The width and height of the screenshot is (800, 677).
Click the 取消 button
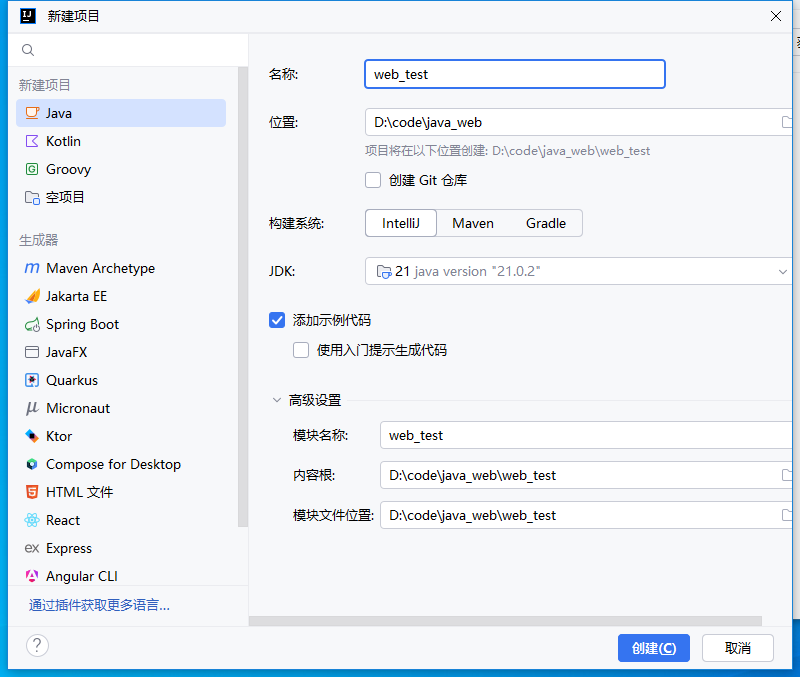pos(738,648)
